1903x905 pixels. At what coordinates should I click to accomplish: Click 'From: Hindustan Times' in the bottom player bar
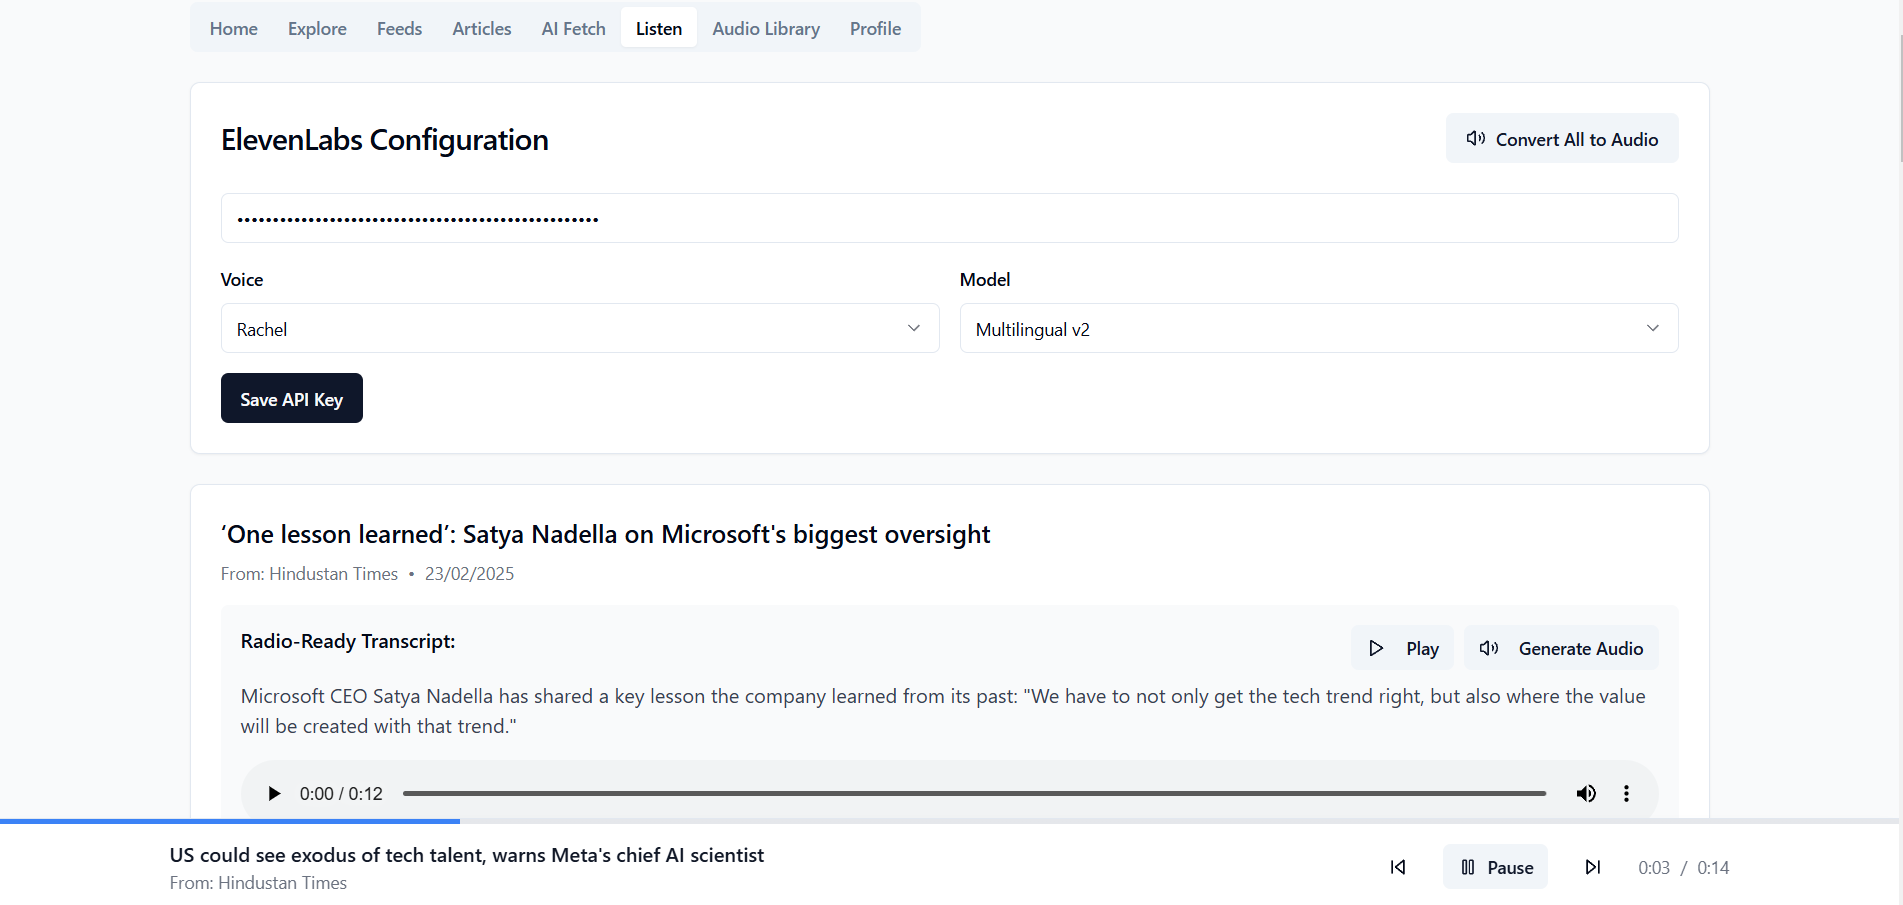(258, 883)
